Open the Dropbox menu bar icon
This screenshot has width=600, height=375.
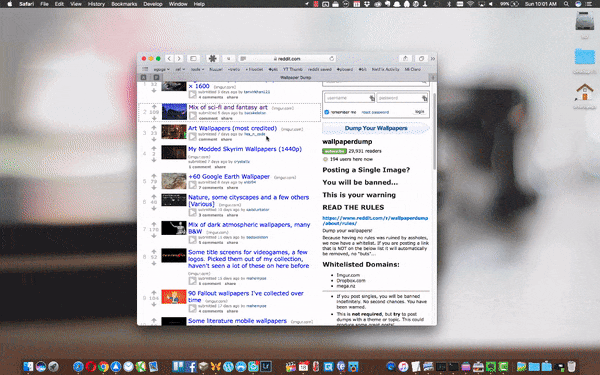(367, 4)
